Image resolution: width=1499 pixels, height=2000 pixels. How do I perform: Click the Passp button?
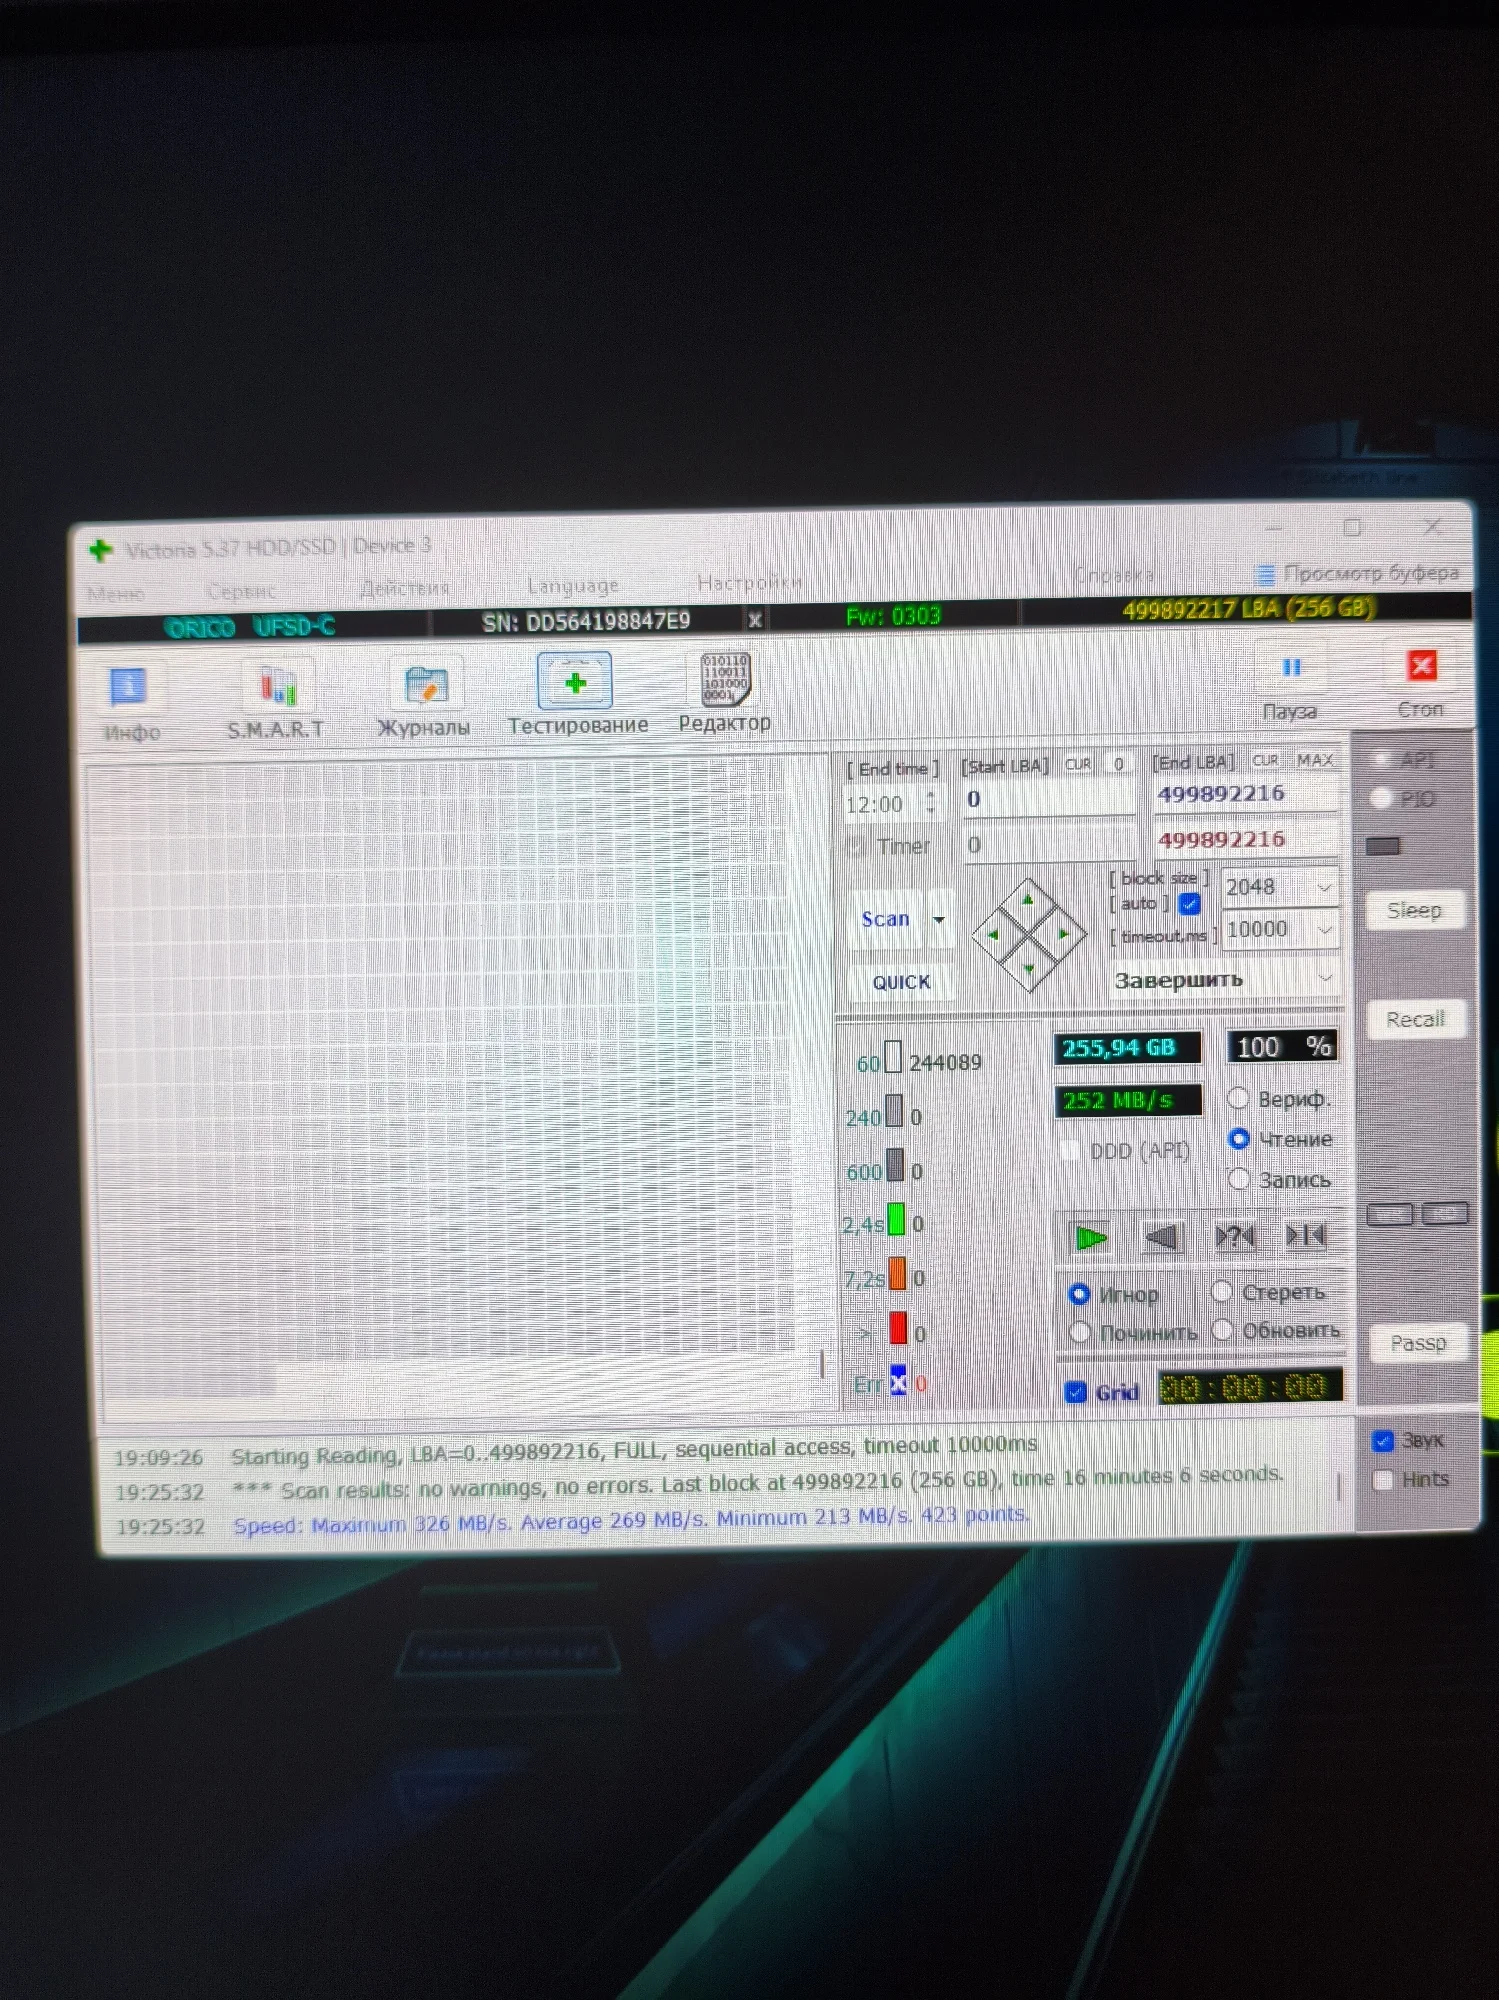coord(1418,1343)
